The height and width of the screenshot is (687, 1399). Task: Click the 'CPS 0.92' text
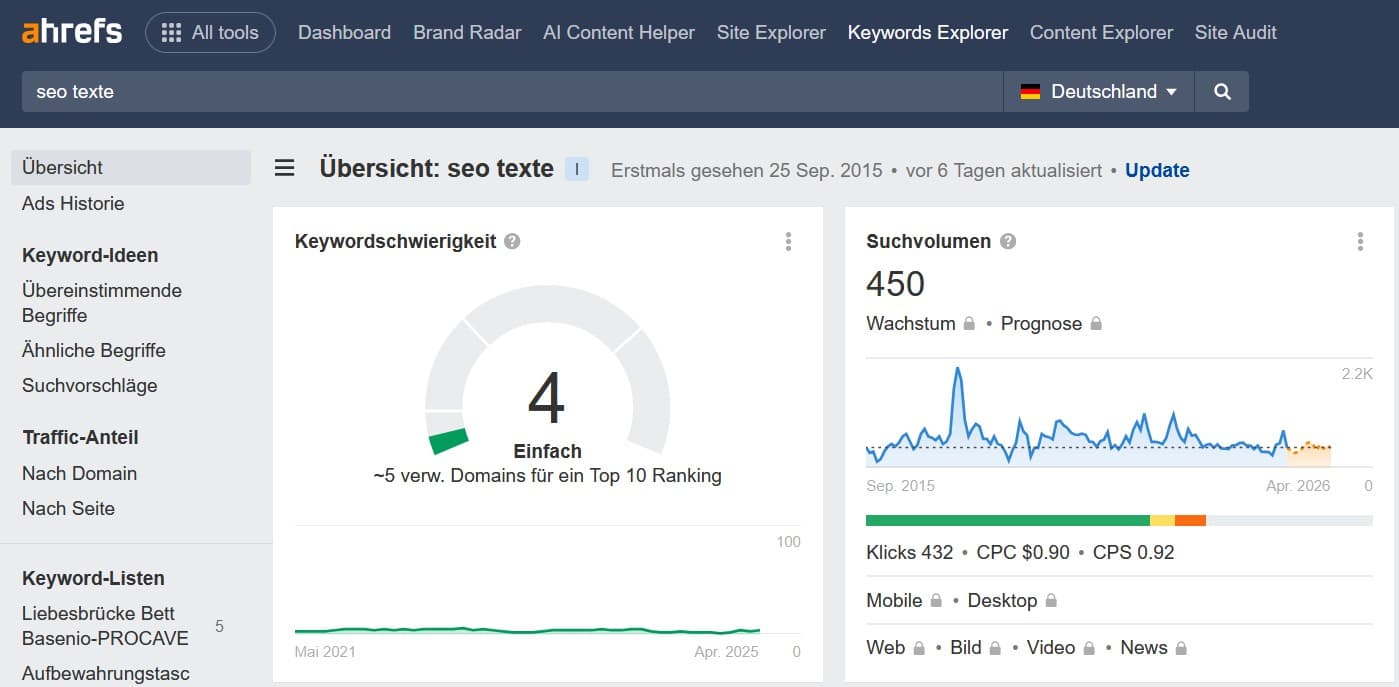1133,552
